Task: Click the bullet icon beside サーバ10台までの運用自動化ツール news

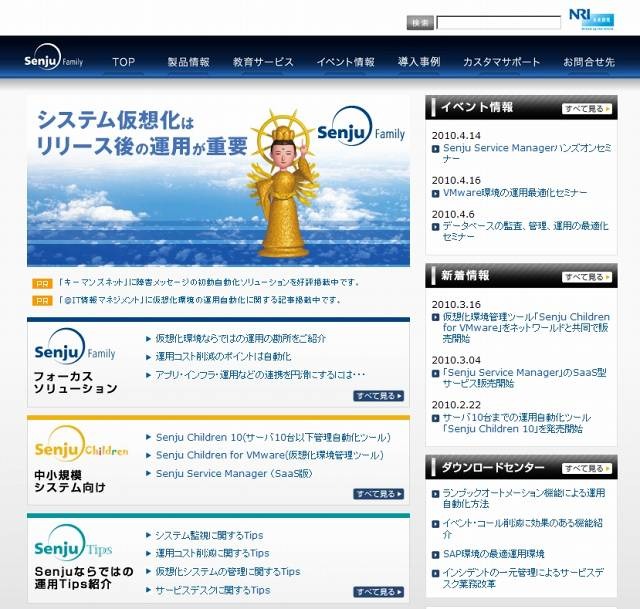Action: pos(436,418)
